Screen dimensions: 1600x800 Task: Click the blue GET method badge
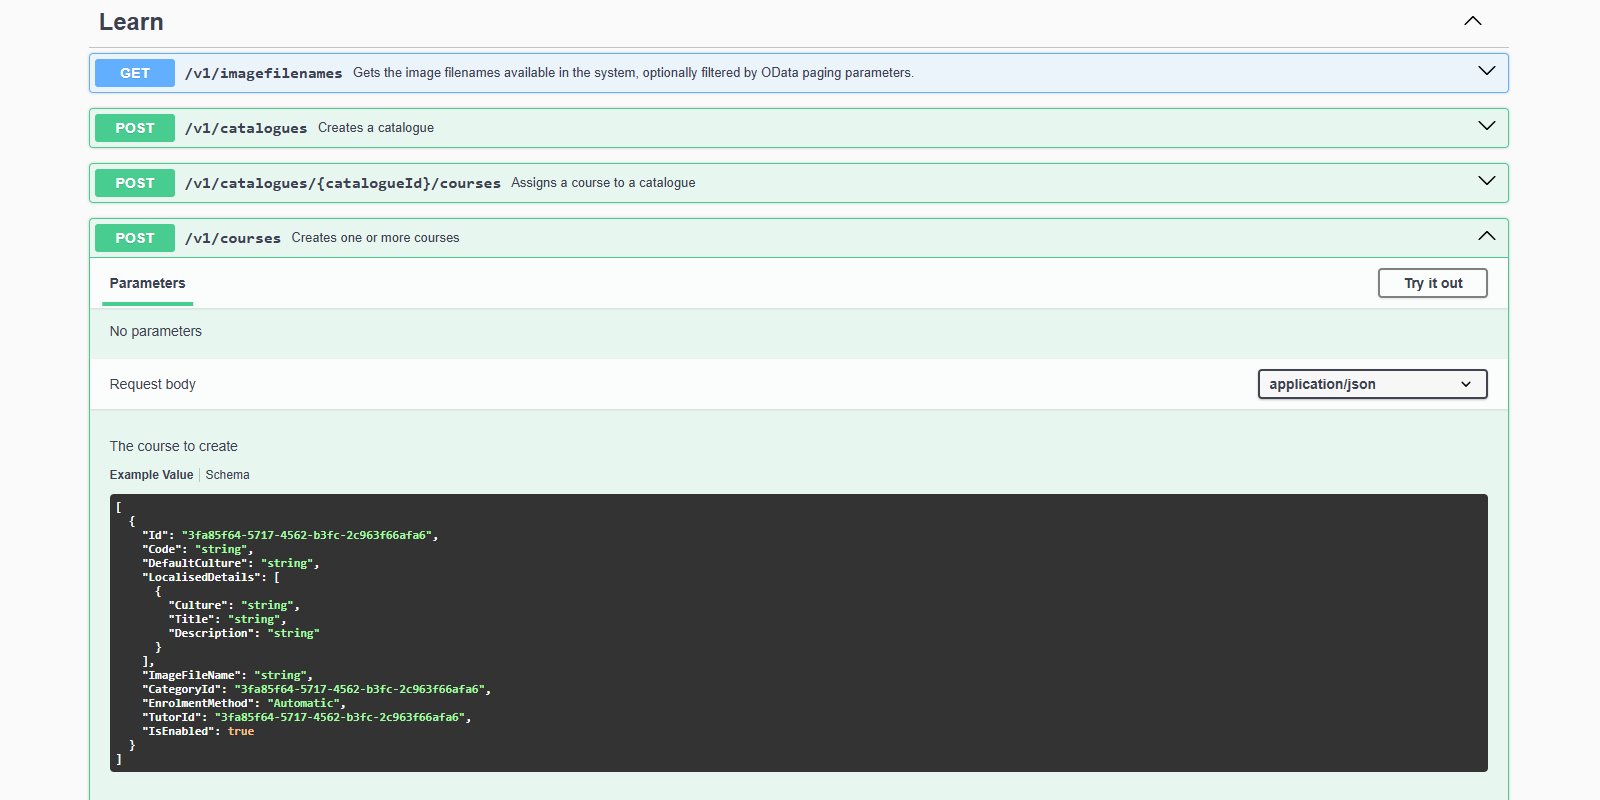(x=135, y=73)
